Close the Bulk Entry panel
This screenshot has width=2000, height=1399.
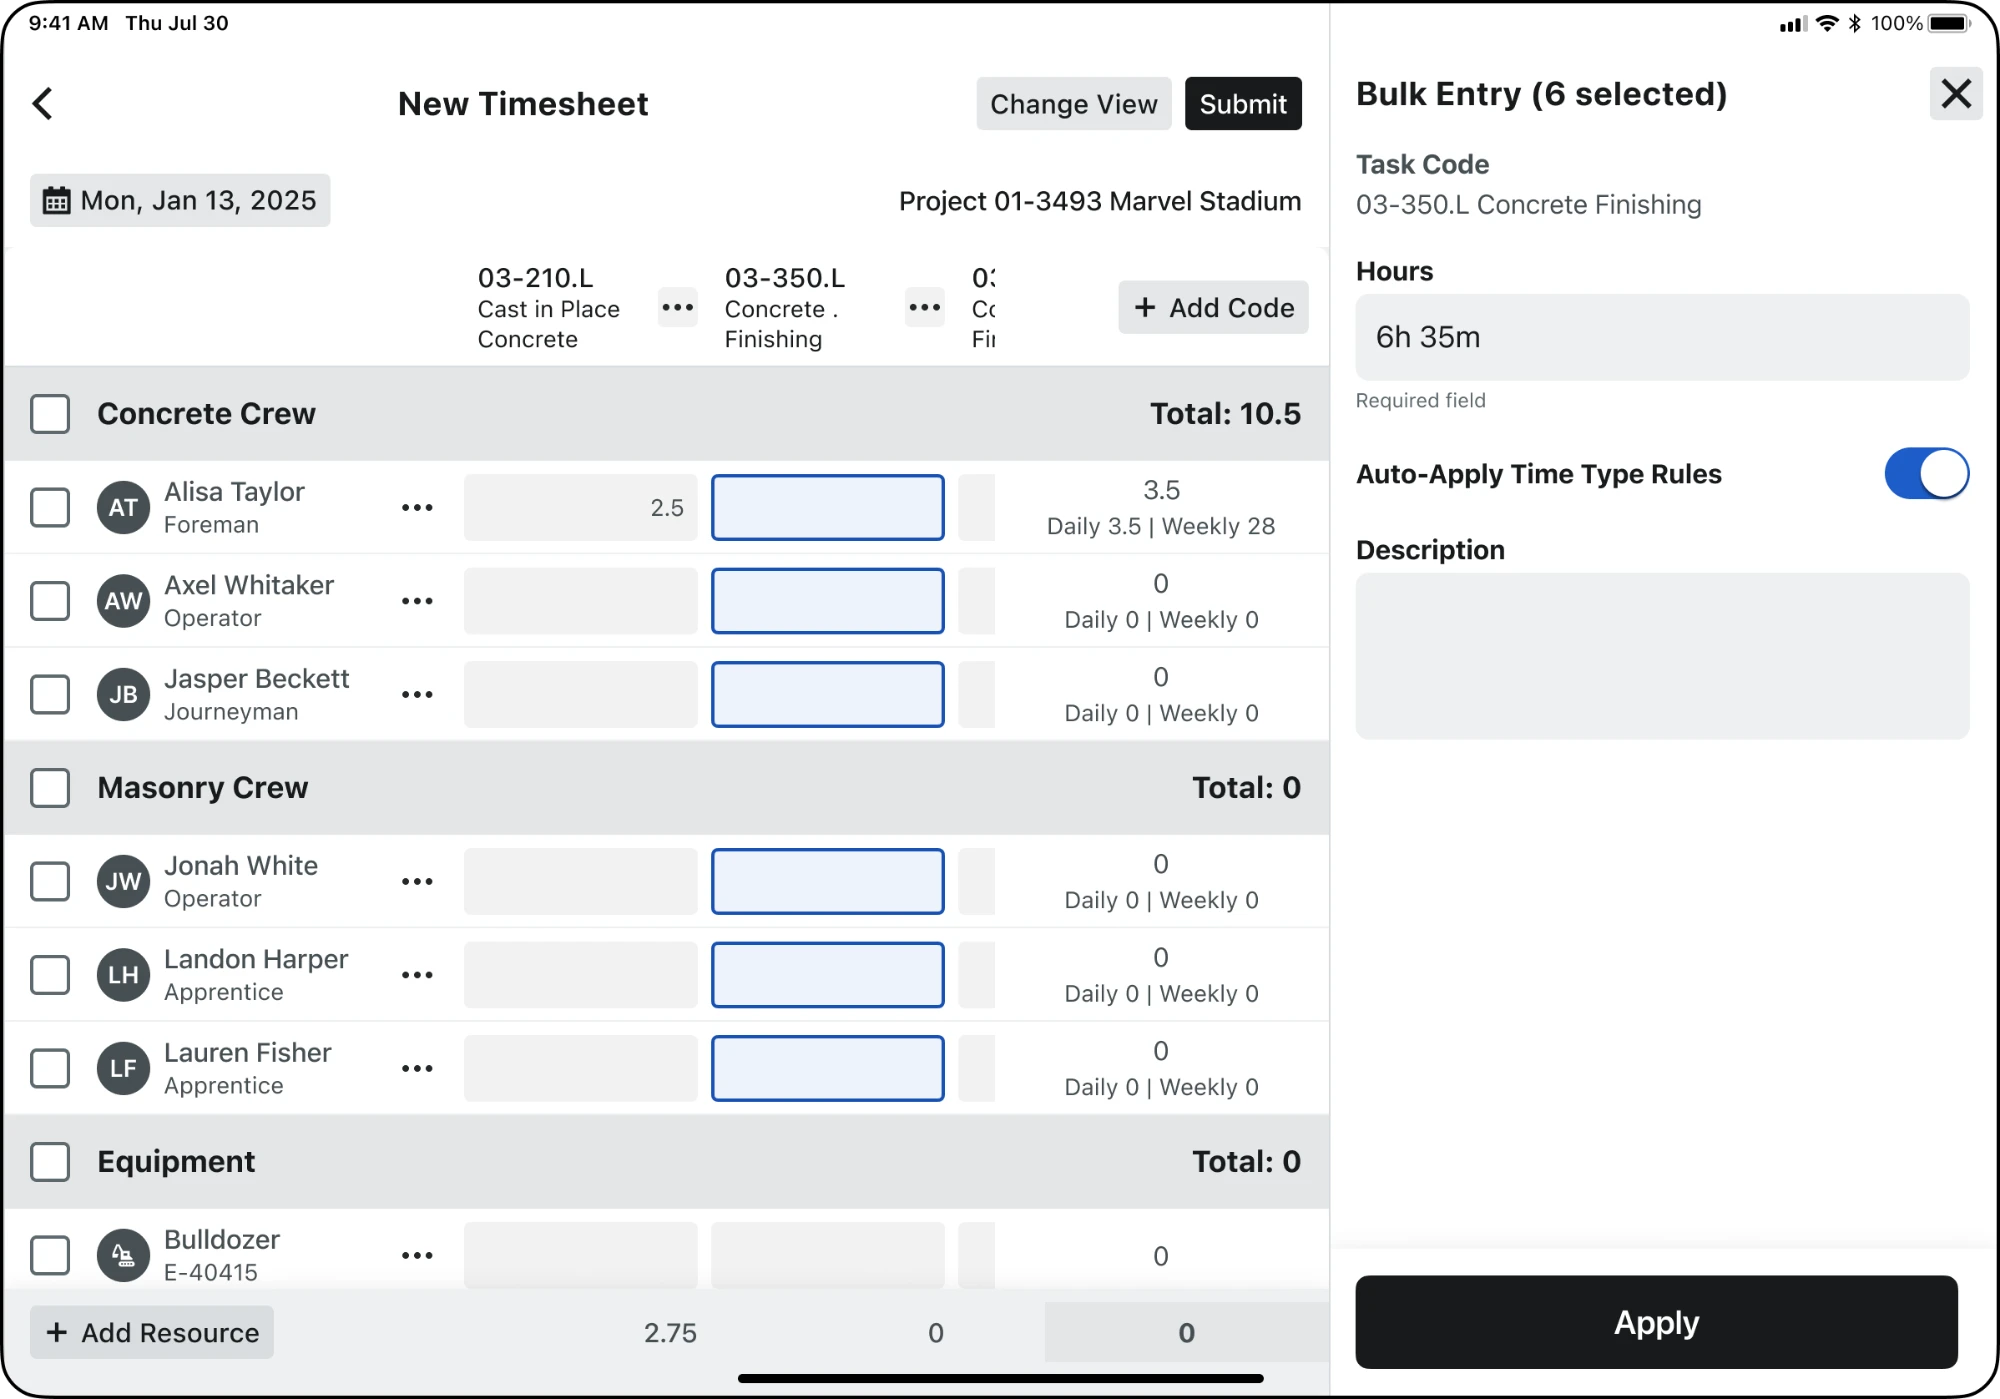(1956, 94)
